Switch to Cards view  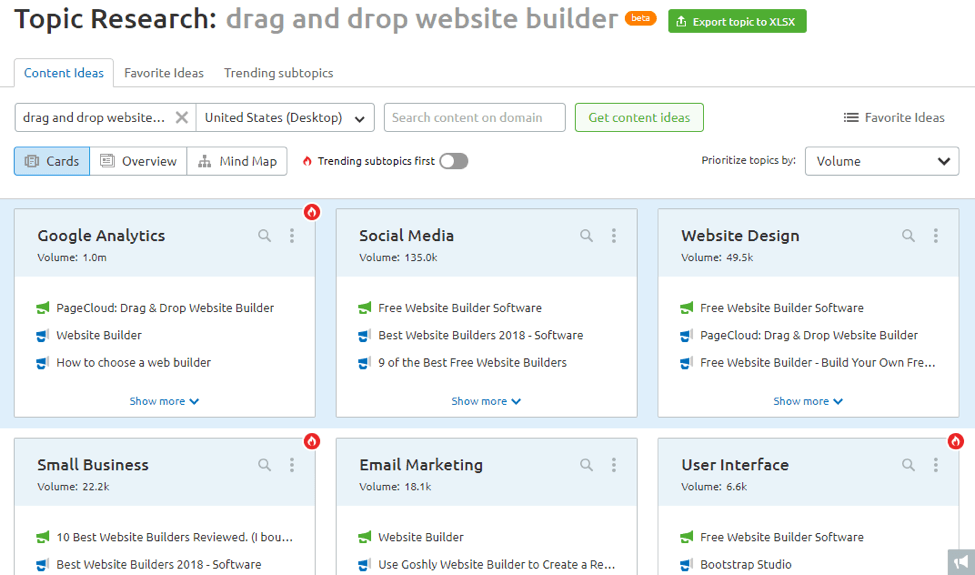[52, 161]
